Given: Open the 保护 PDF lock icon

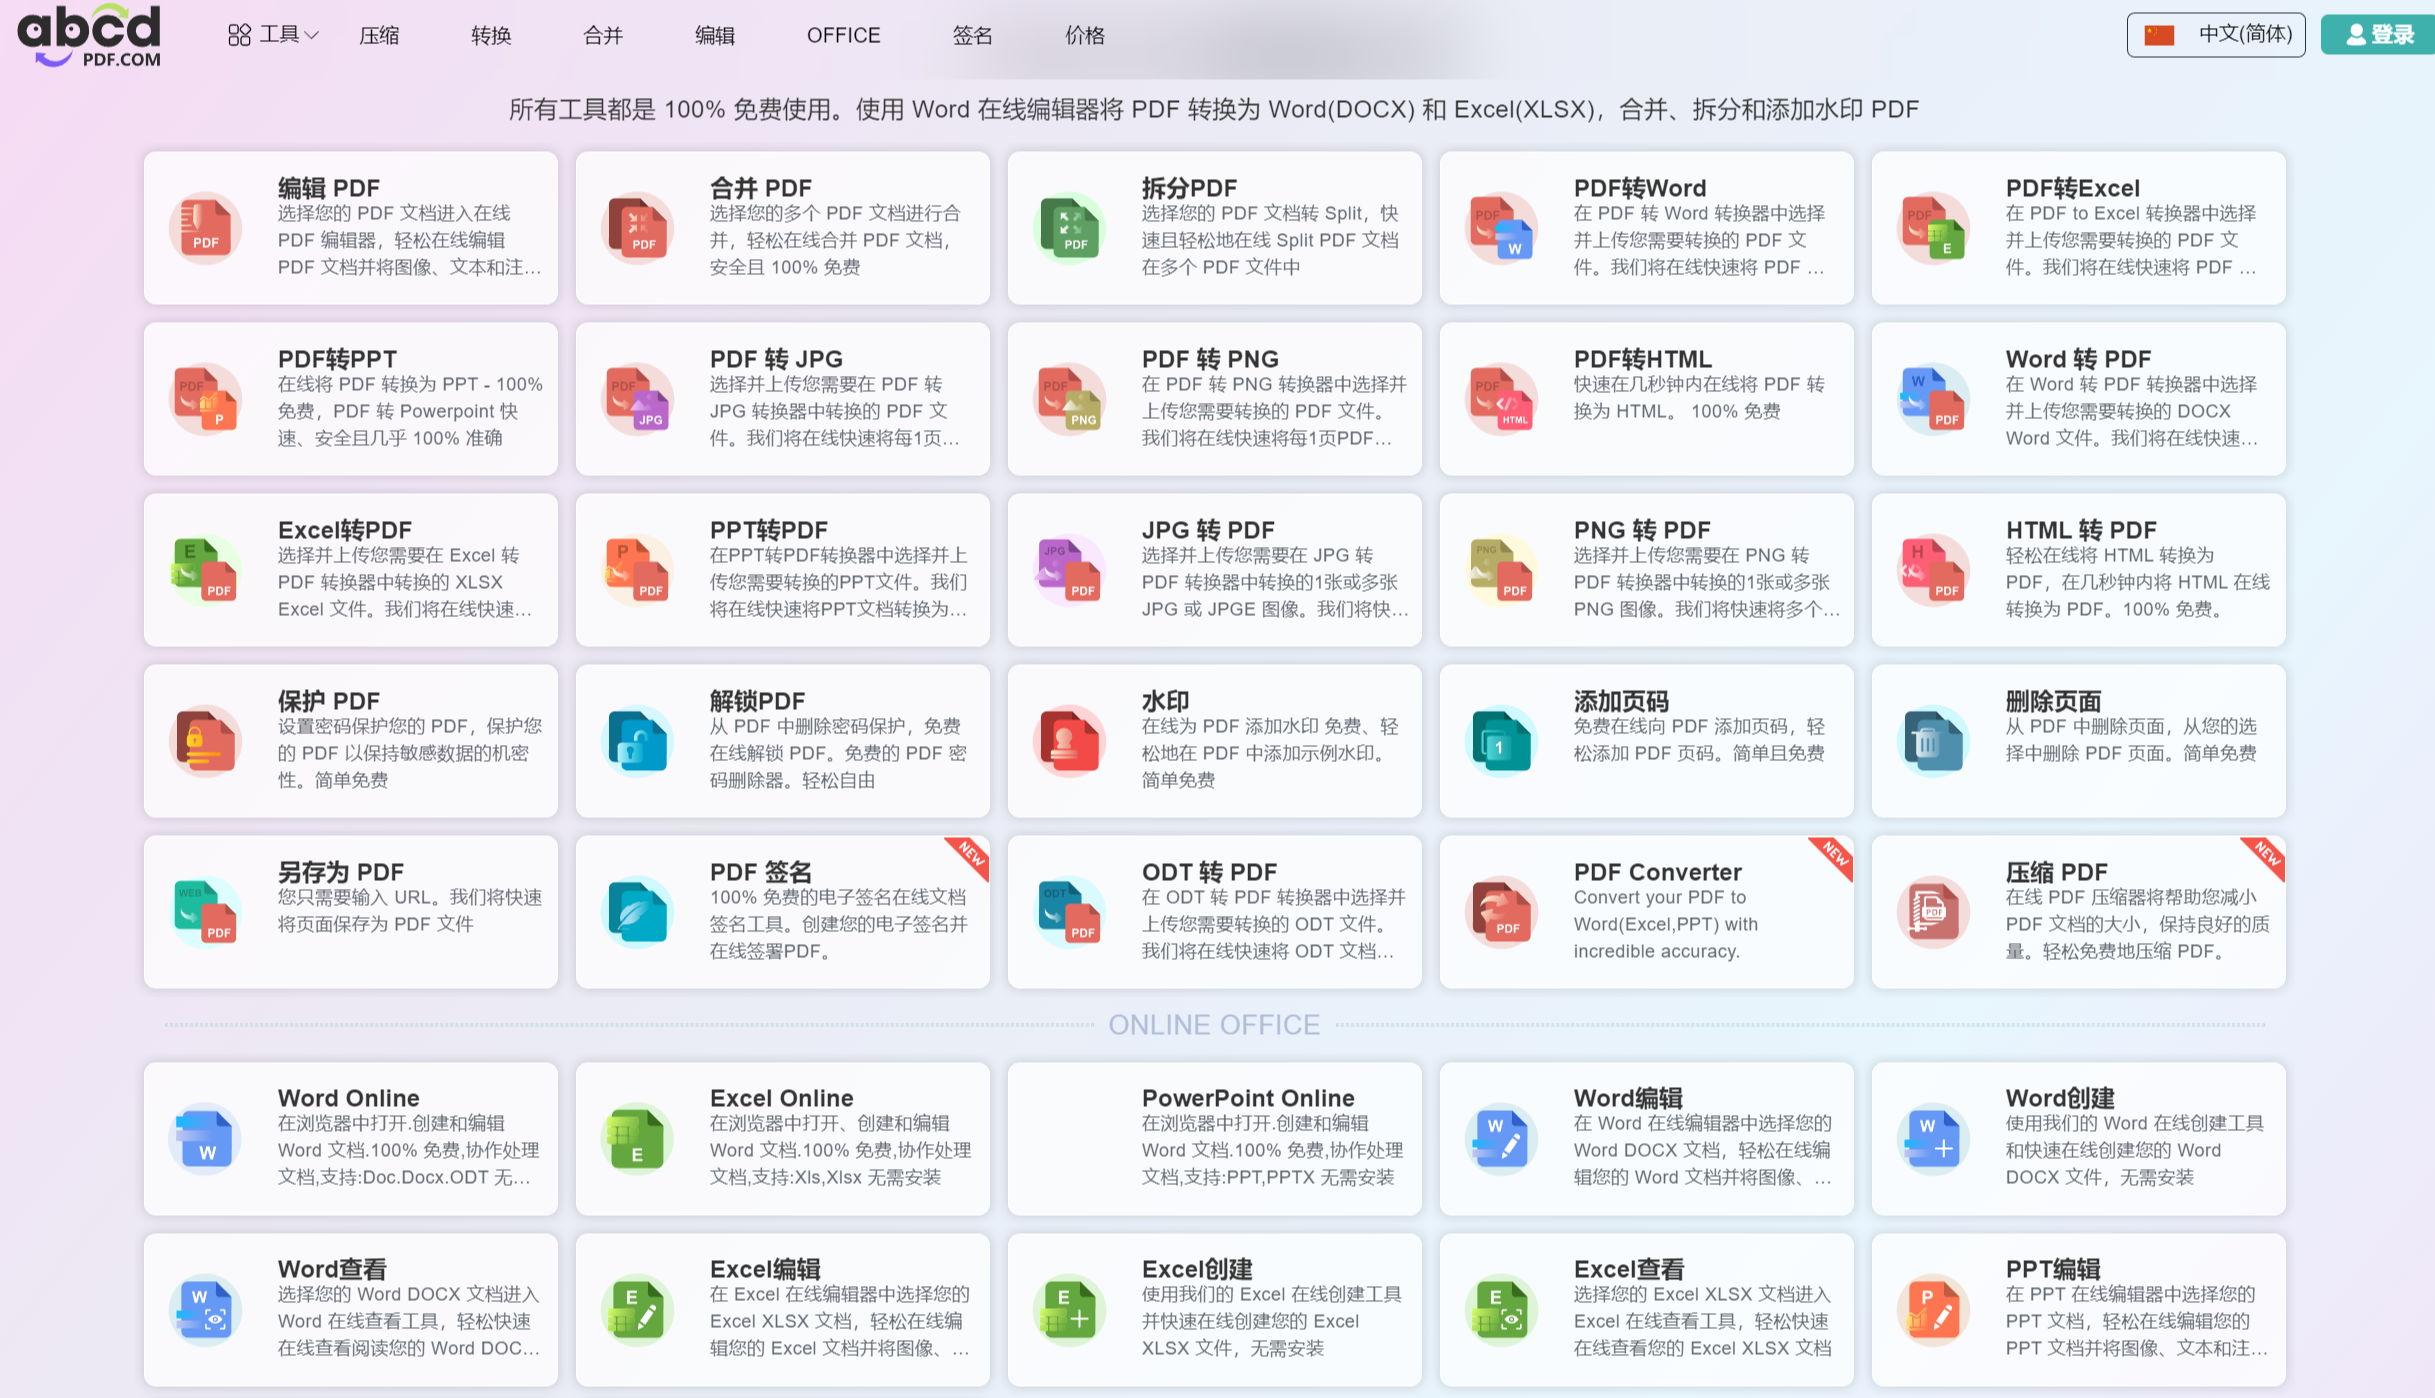Looking at the screenshot, I should click(205, 740).
